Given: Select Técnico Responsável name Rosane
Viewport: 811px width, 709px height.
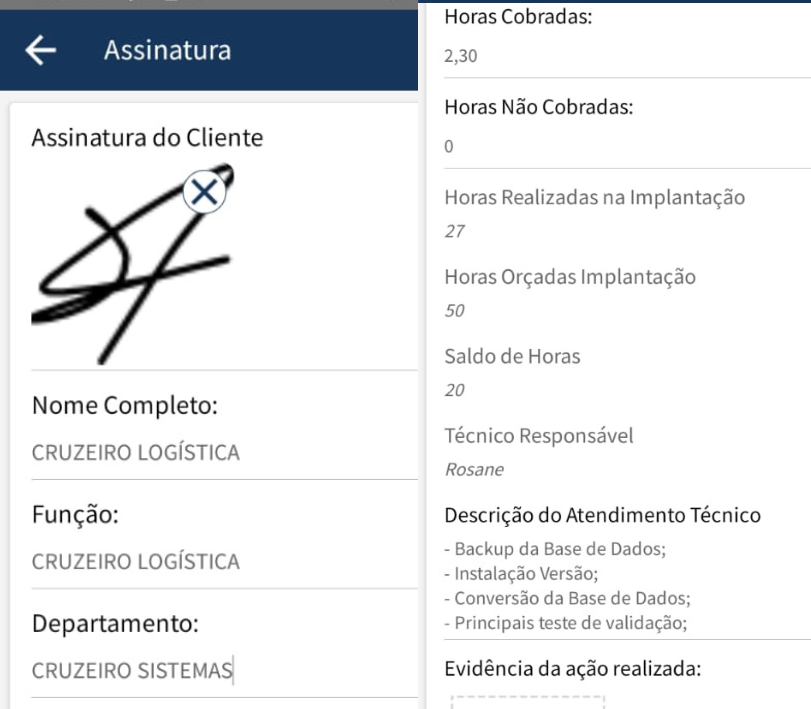Looking at the screenshot, I should [x=474, y=469].
